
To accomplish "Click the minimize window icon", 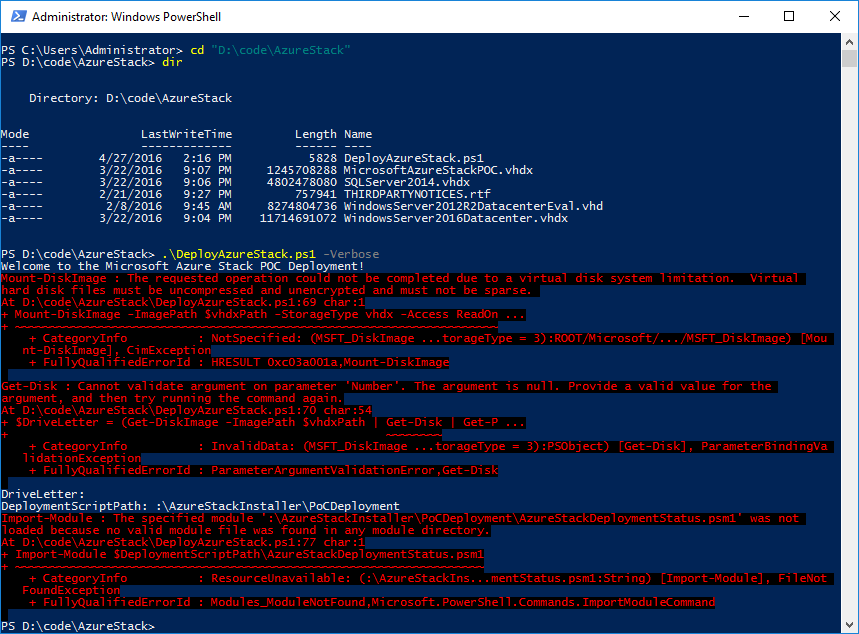I will coord(744,16).
